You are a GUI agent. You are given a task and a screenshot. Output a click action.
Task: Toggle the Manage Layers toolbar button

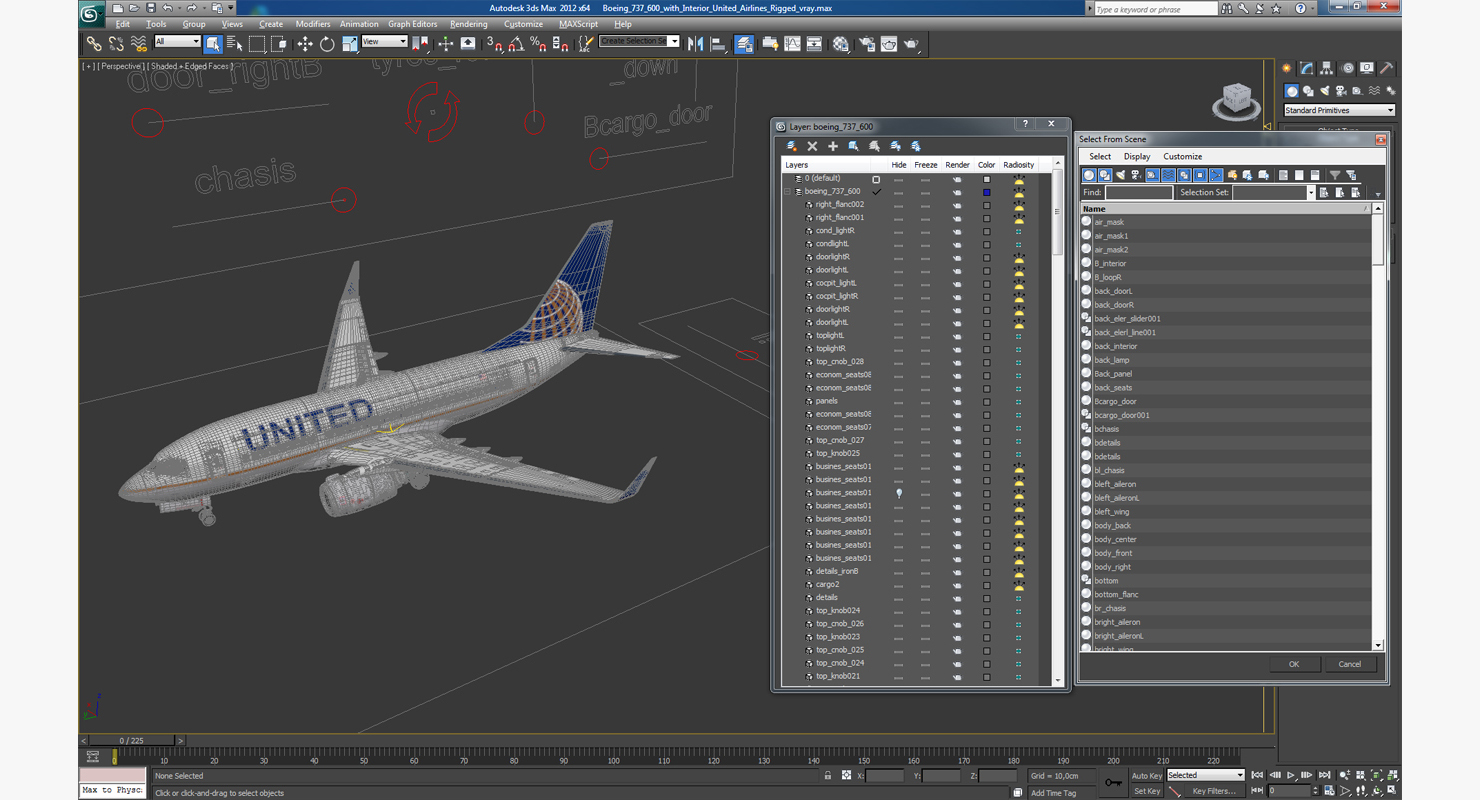click(x=744, y=44)
